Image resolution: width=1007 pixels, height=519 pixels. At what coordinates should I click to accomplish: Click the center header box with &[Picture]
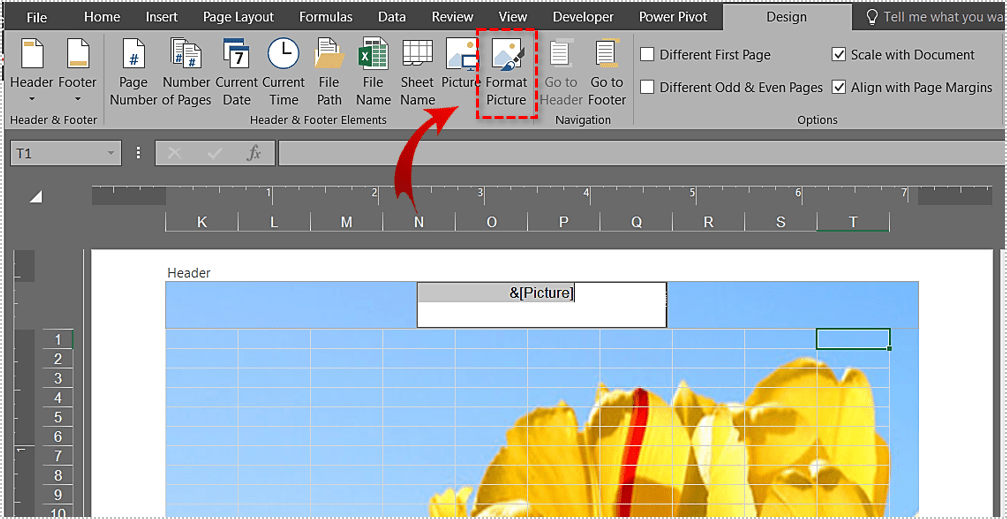(541, 304)
